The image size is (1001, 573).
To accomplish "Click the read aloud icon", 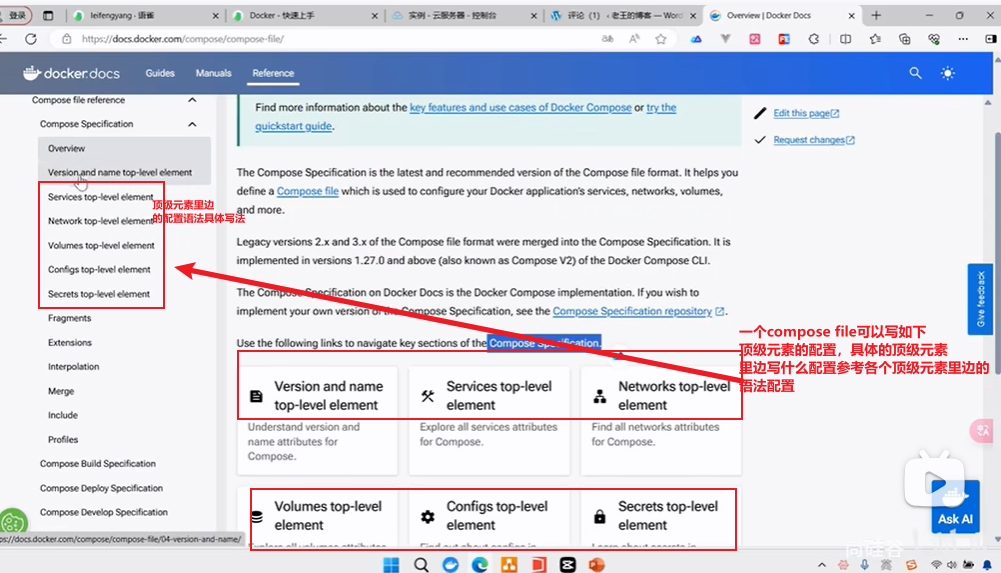I will pyautogui.click(x=634, y=39).
